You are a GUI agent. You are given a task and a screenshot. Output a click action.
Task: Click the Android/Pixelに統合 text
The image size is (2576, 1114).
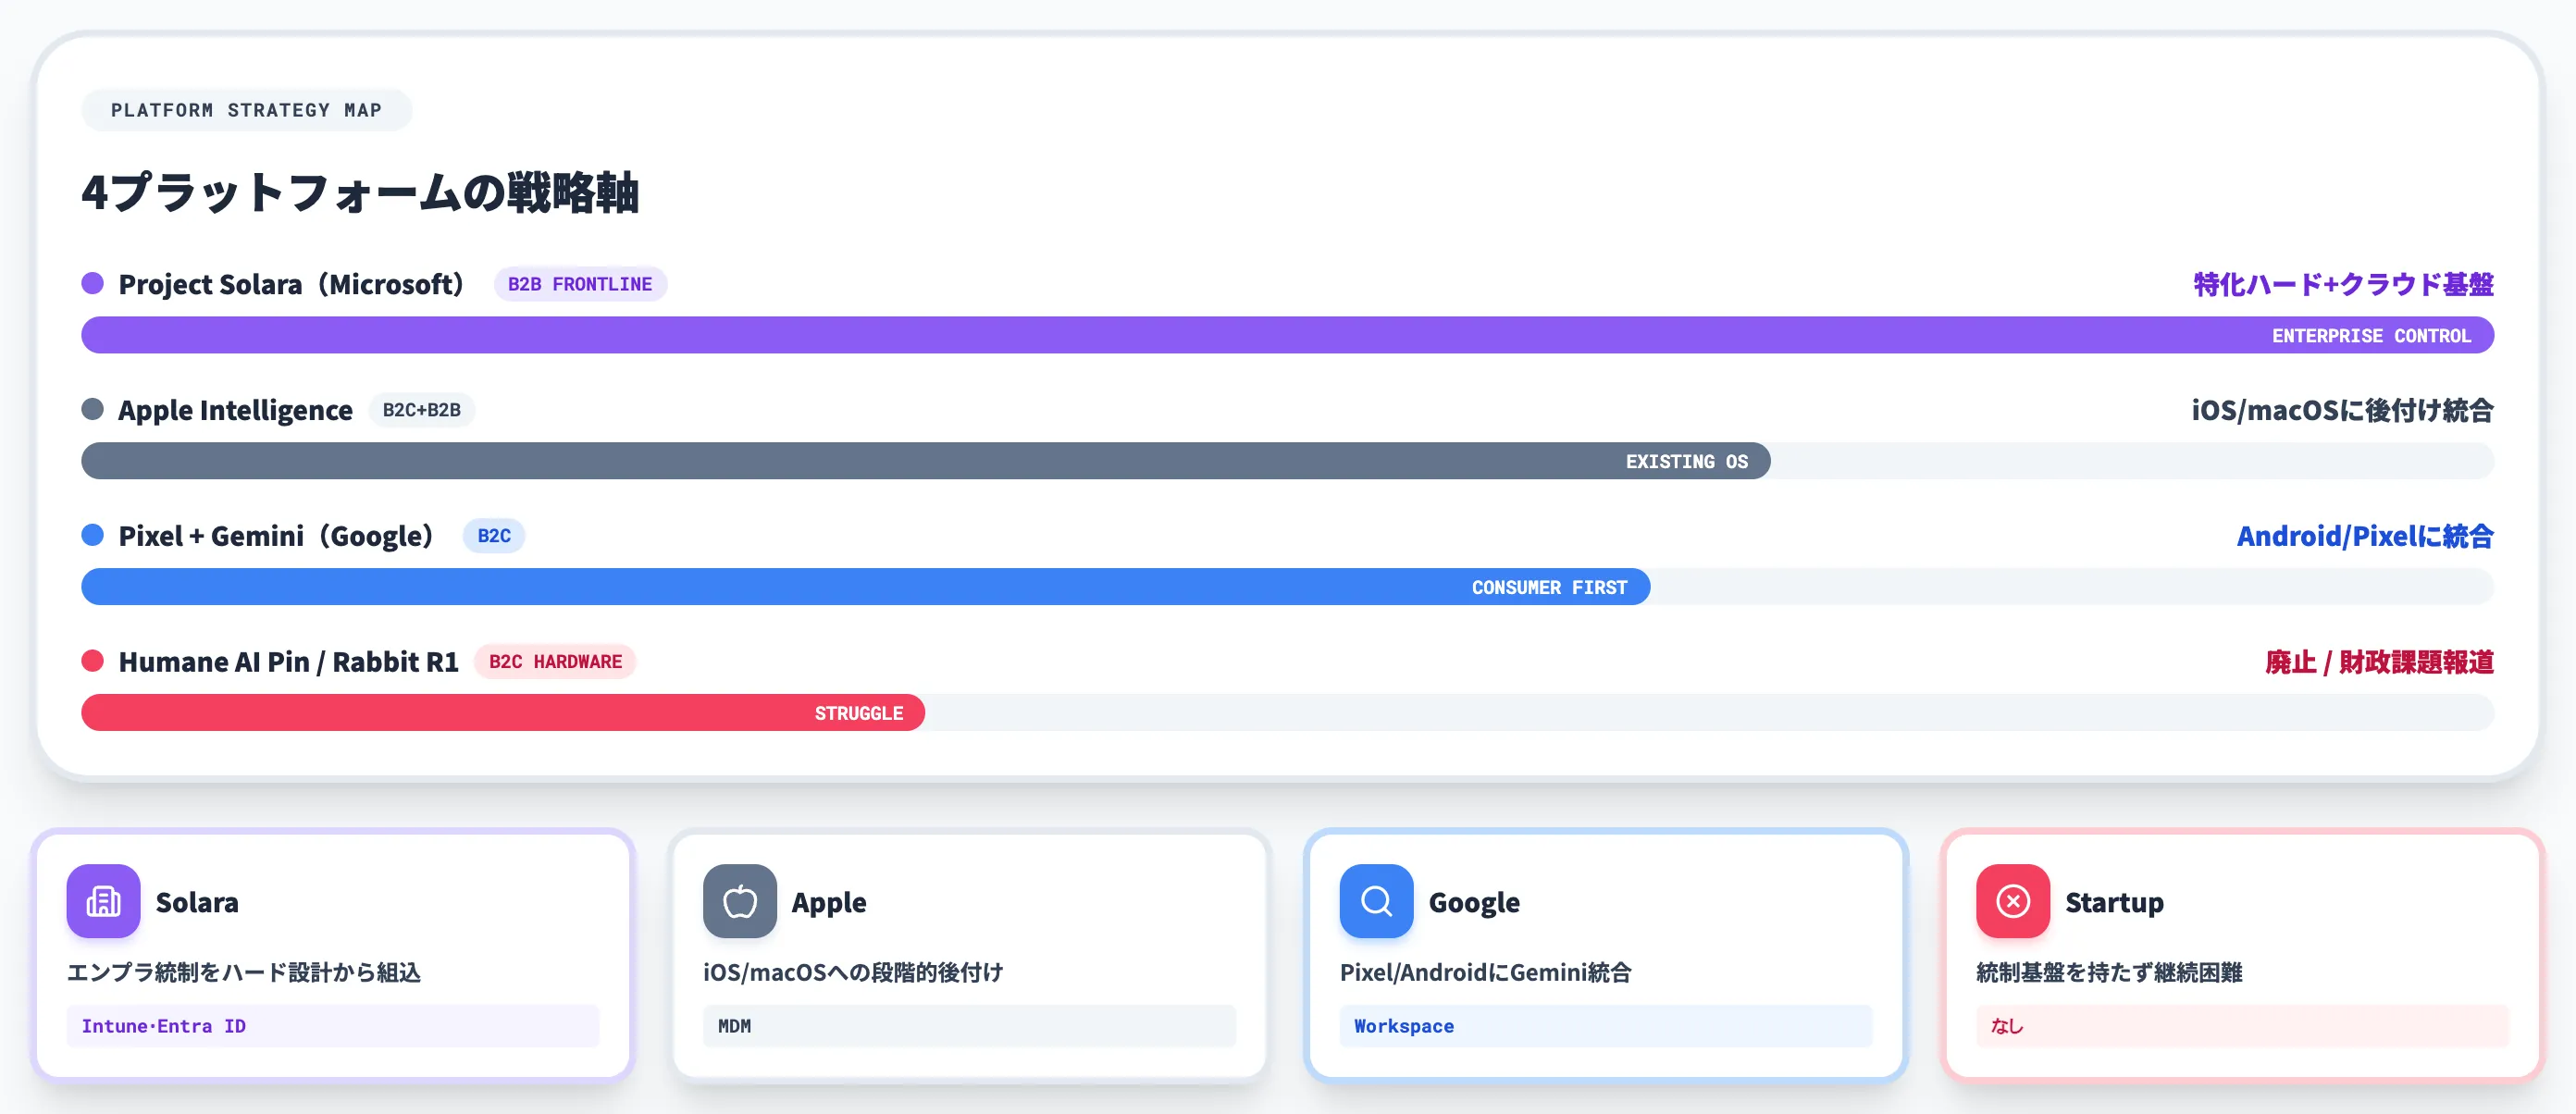2365,536
